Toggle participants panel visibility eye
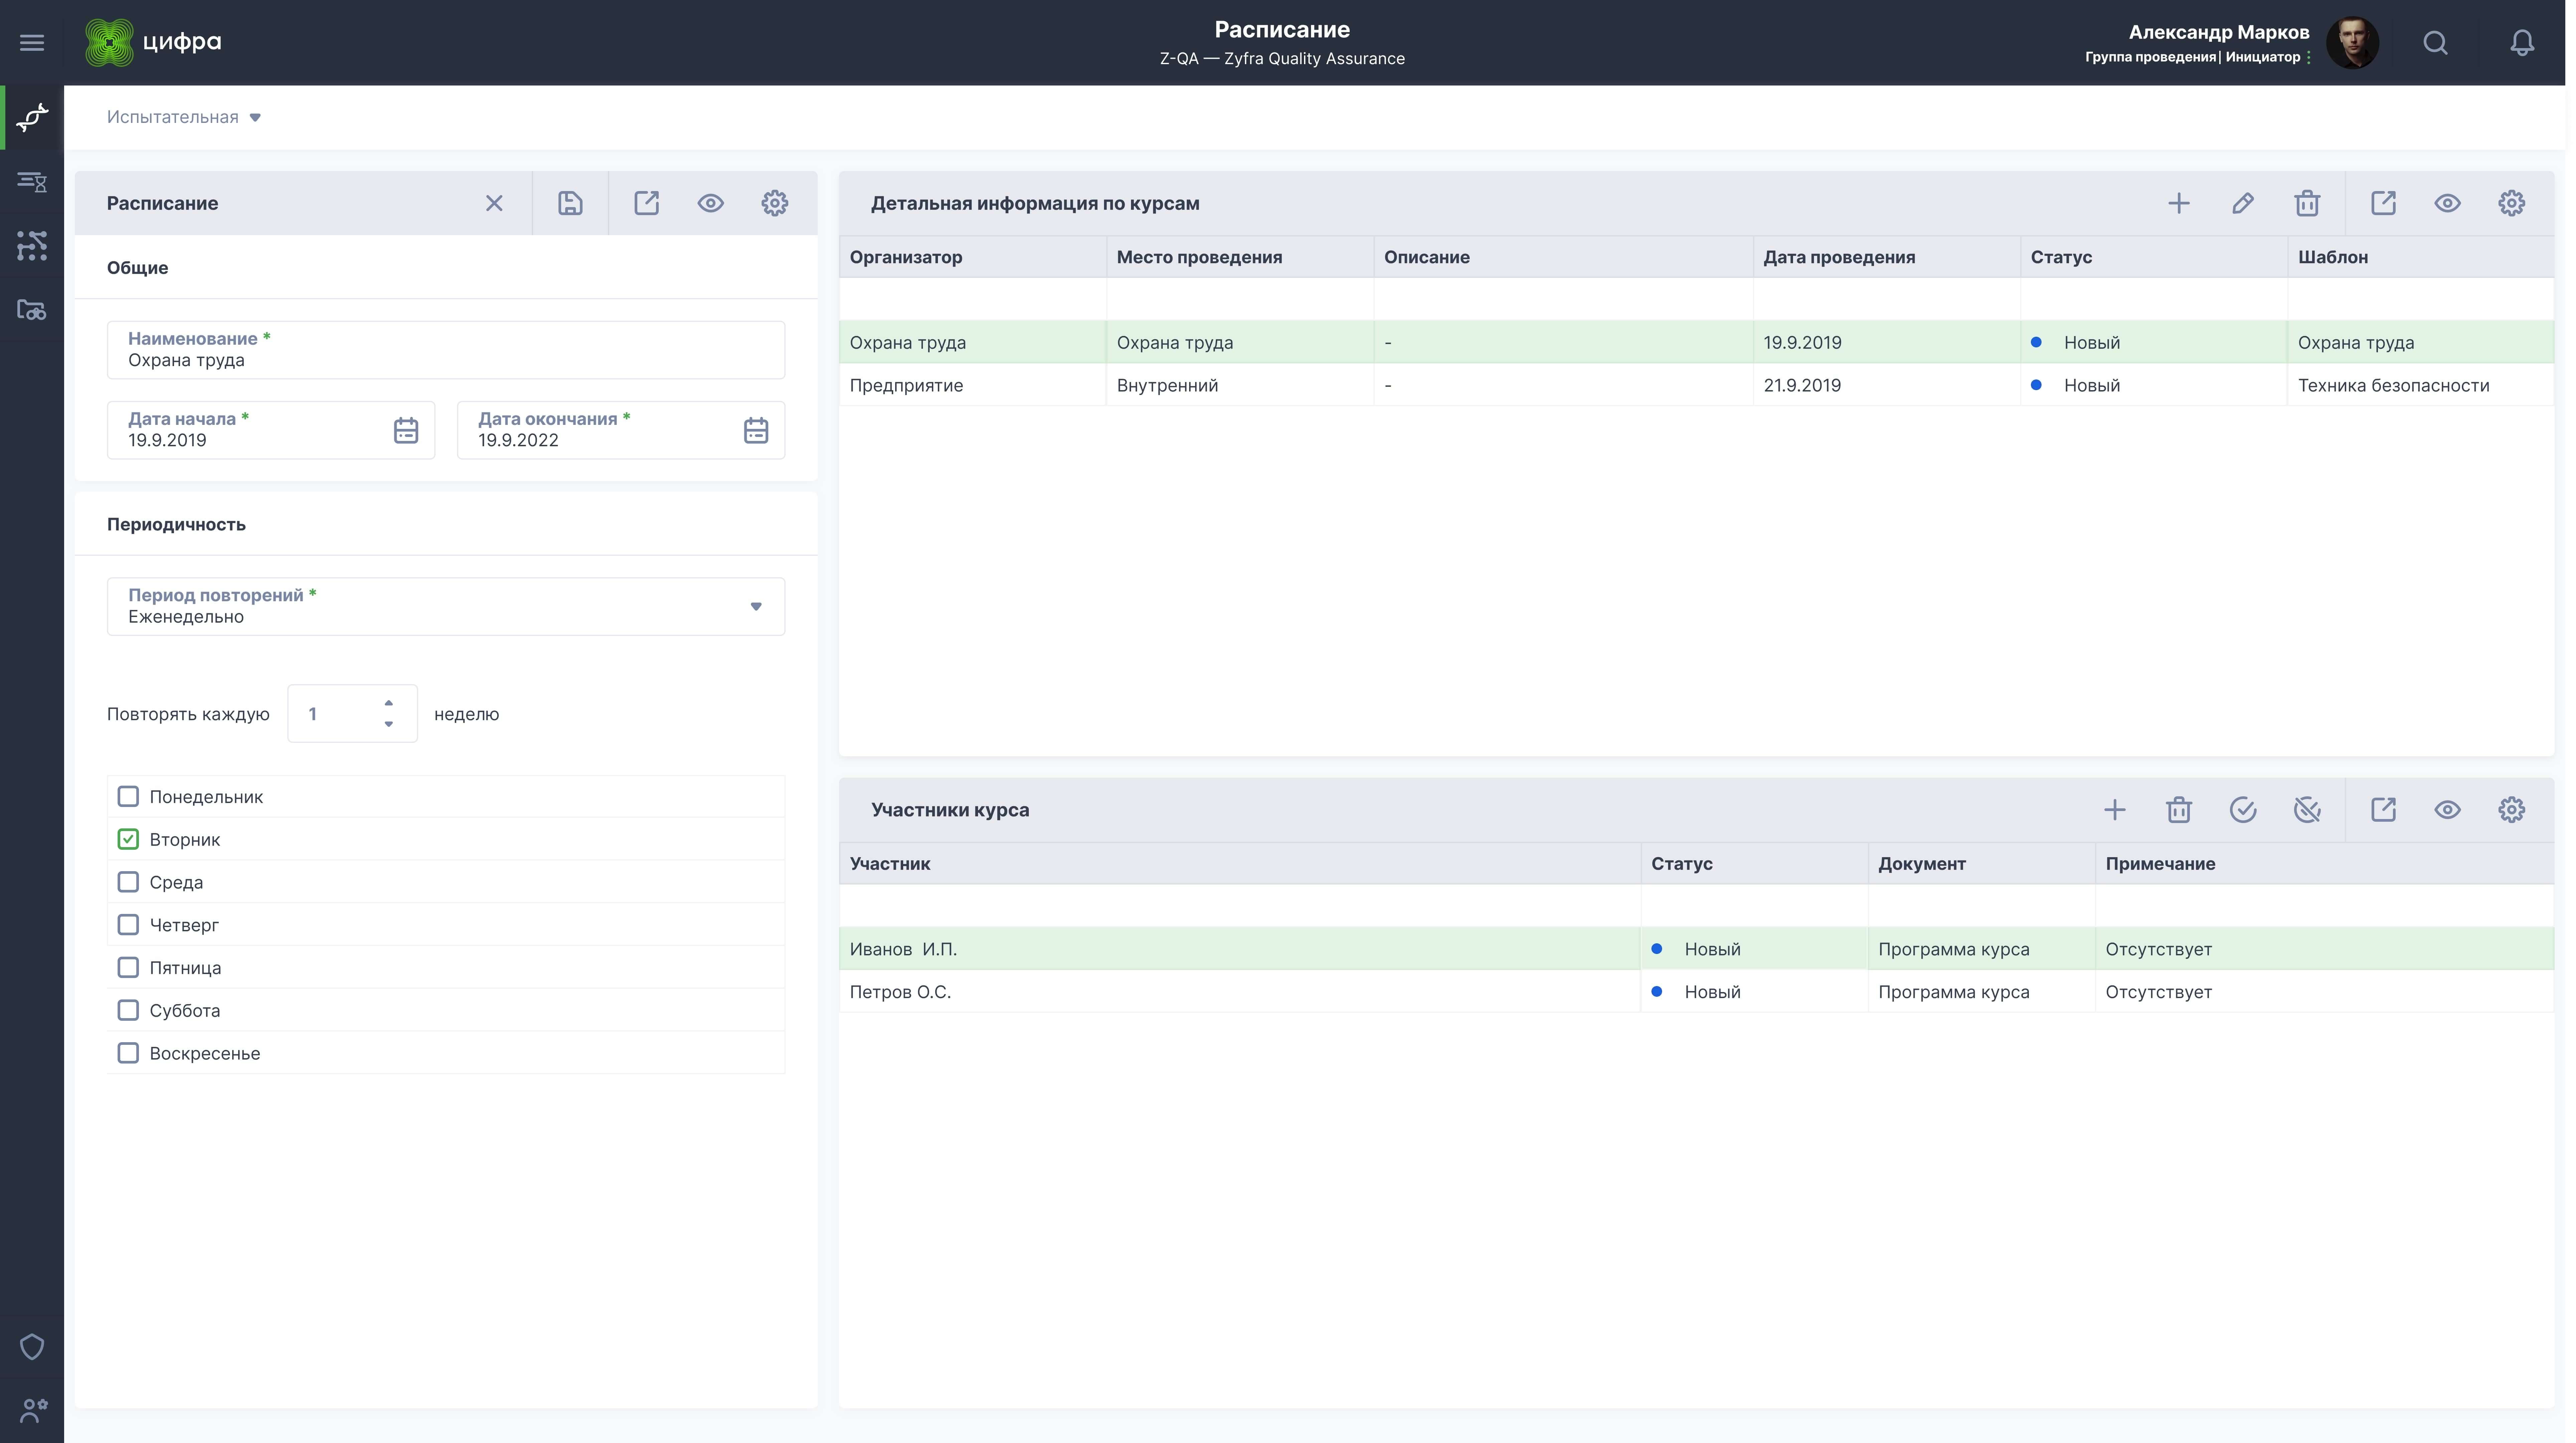This screenshot has width=2576, height=1443. pos(2447,810)
